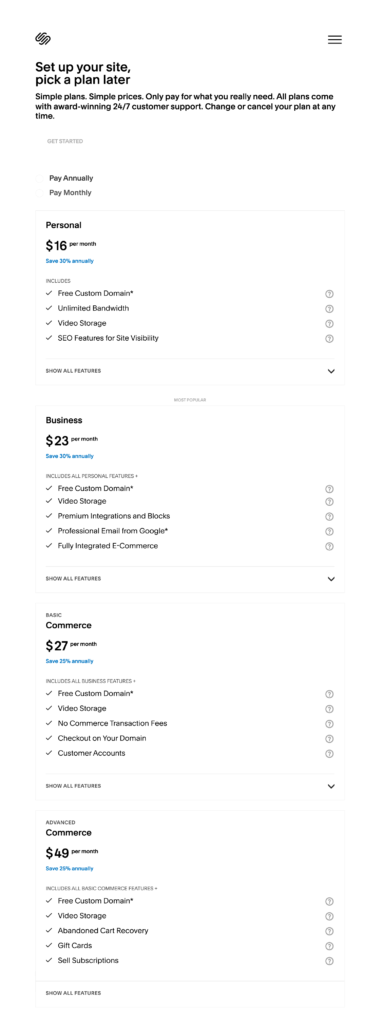The width and height of the screenshot is (384, 1024).
Task: Open help icon for No Commerce Transaction Fees
Action: pos(329,724)
